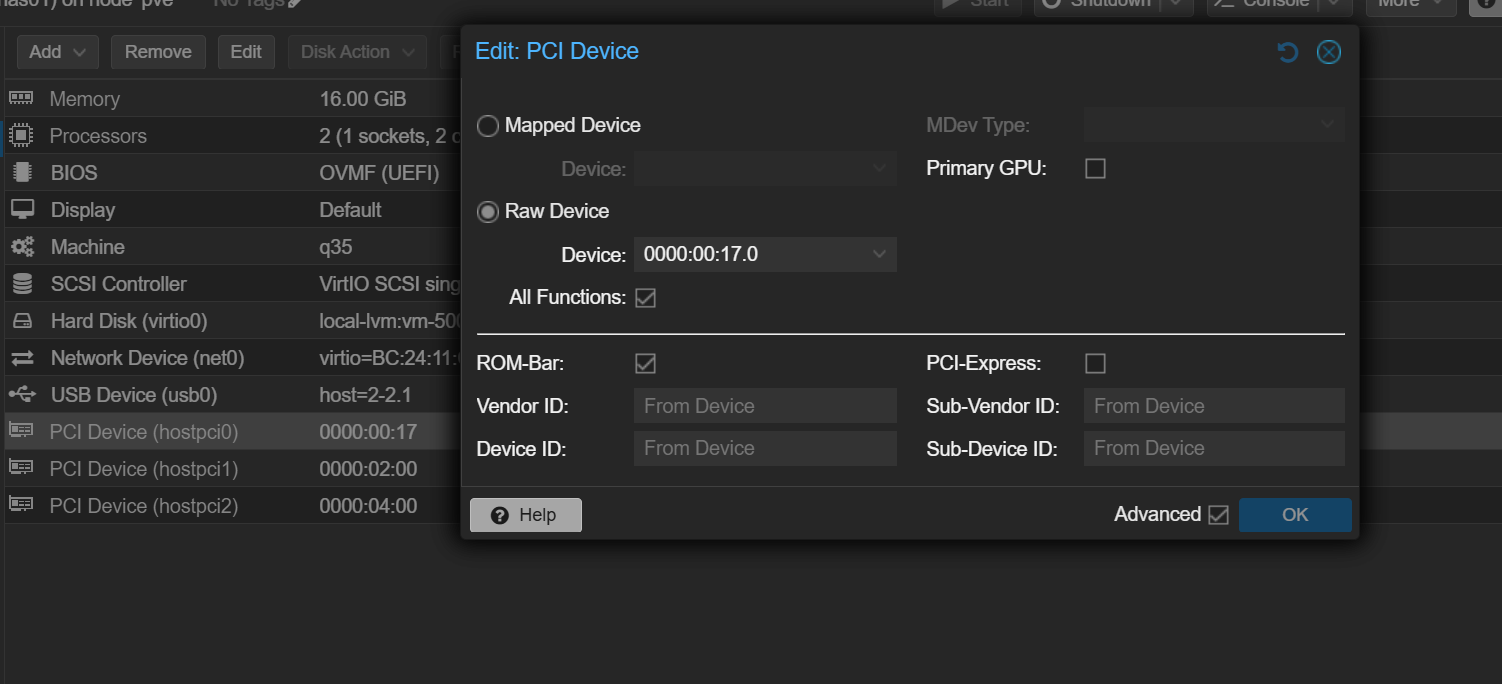Select the Mapped Device radio button
The width and height of the screenshot is (1502, 684).
(488, 126)
